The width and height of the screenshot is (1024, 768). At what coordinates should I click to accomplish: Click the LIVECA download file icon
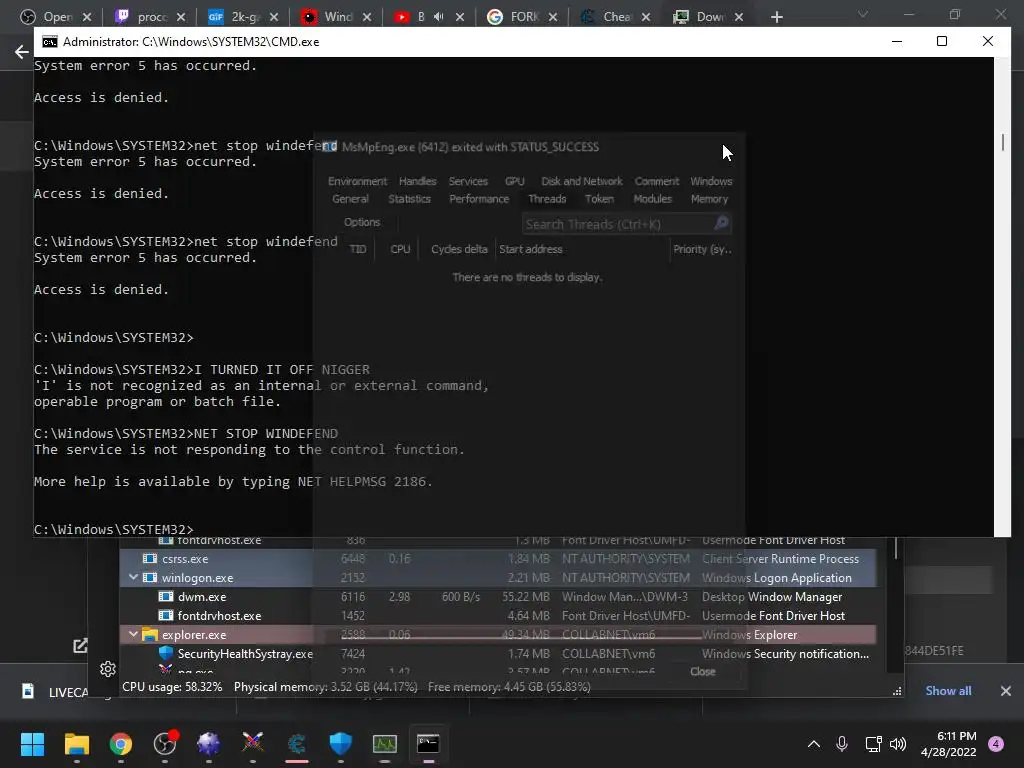click(28, 691)
